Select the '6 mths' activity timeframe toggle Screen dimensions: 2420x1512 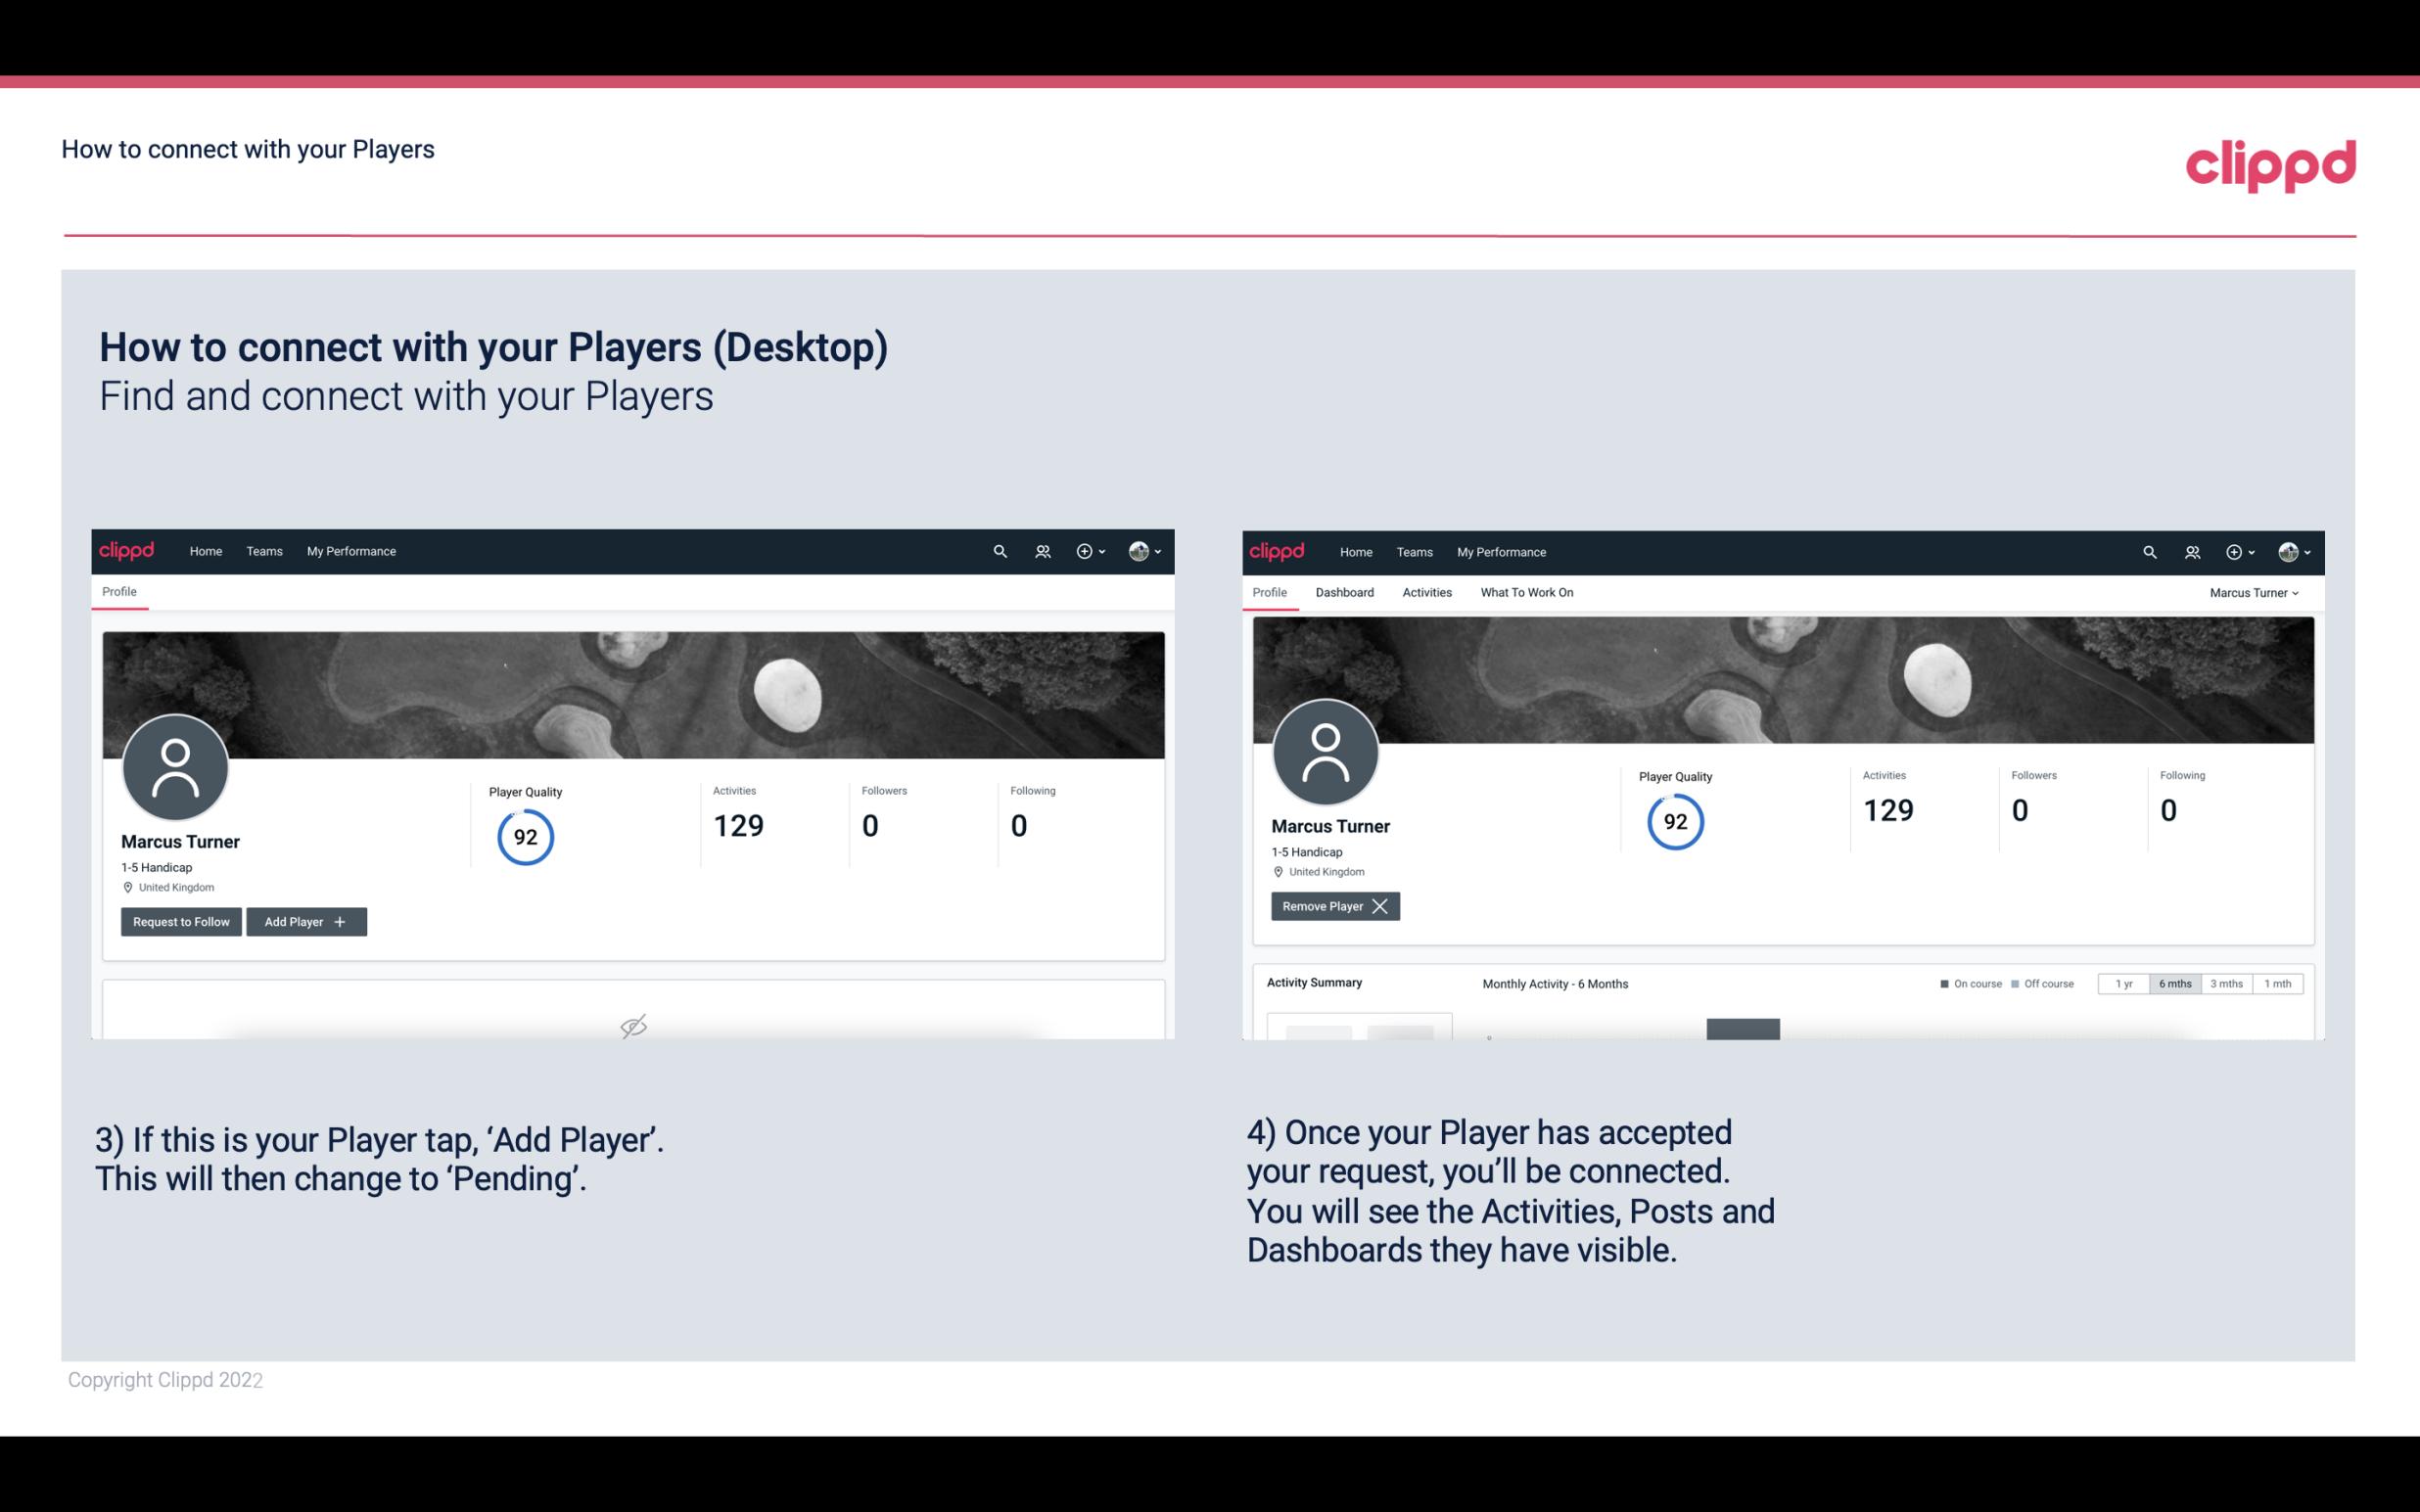click(x=2174, y=983)
